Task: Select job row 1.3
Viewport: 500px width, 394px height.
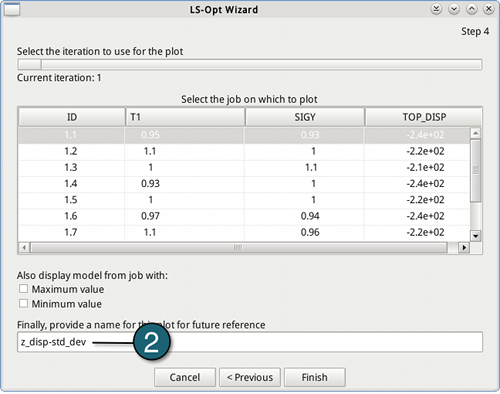Action: [244, 167]
